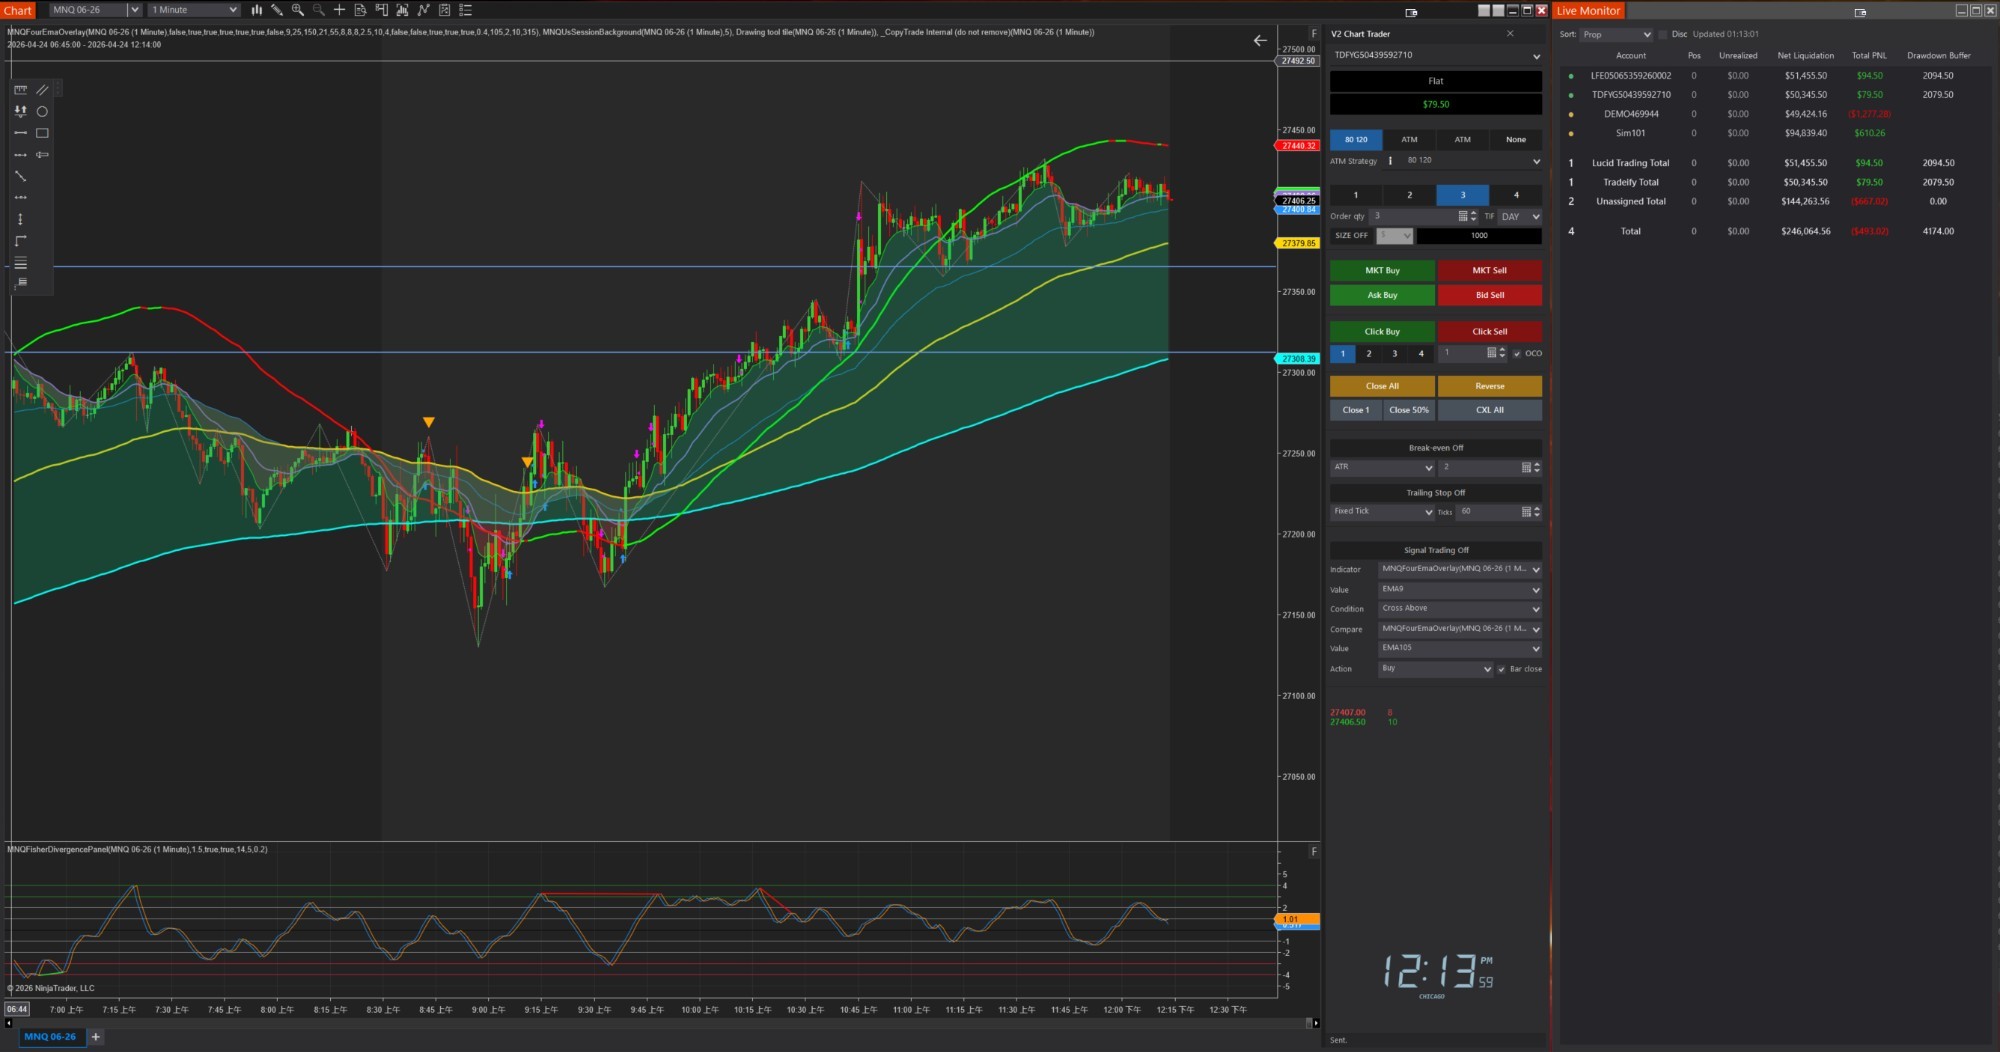
Task: Open the TIF dropdown showing DAY
Action: click(1518, 216)
